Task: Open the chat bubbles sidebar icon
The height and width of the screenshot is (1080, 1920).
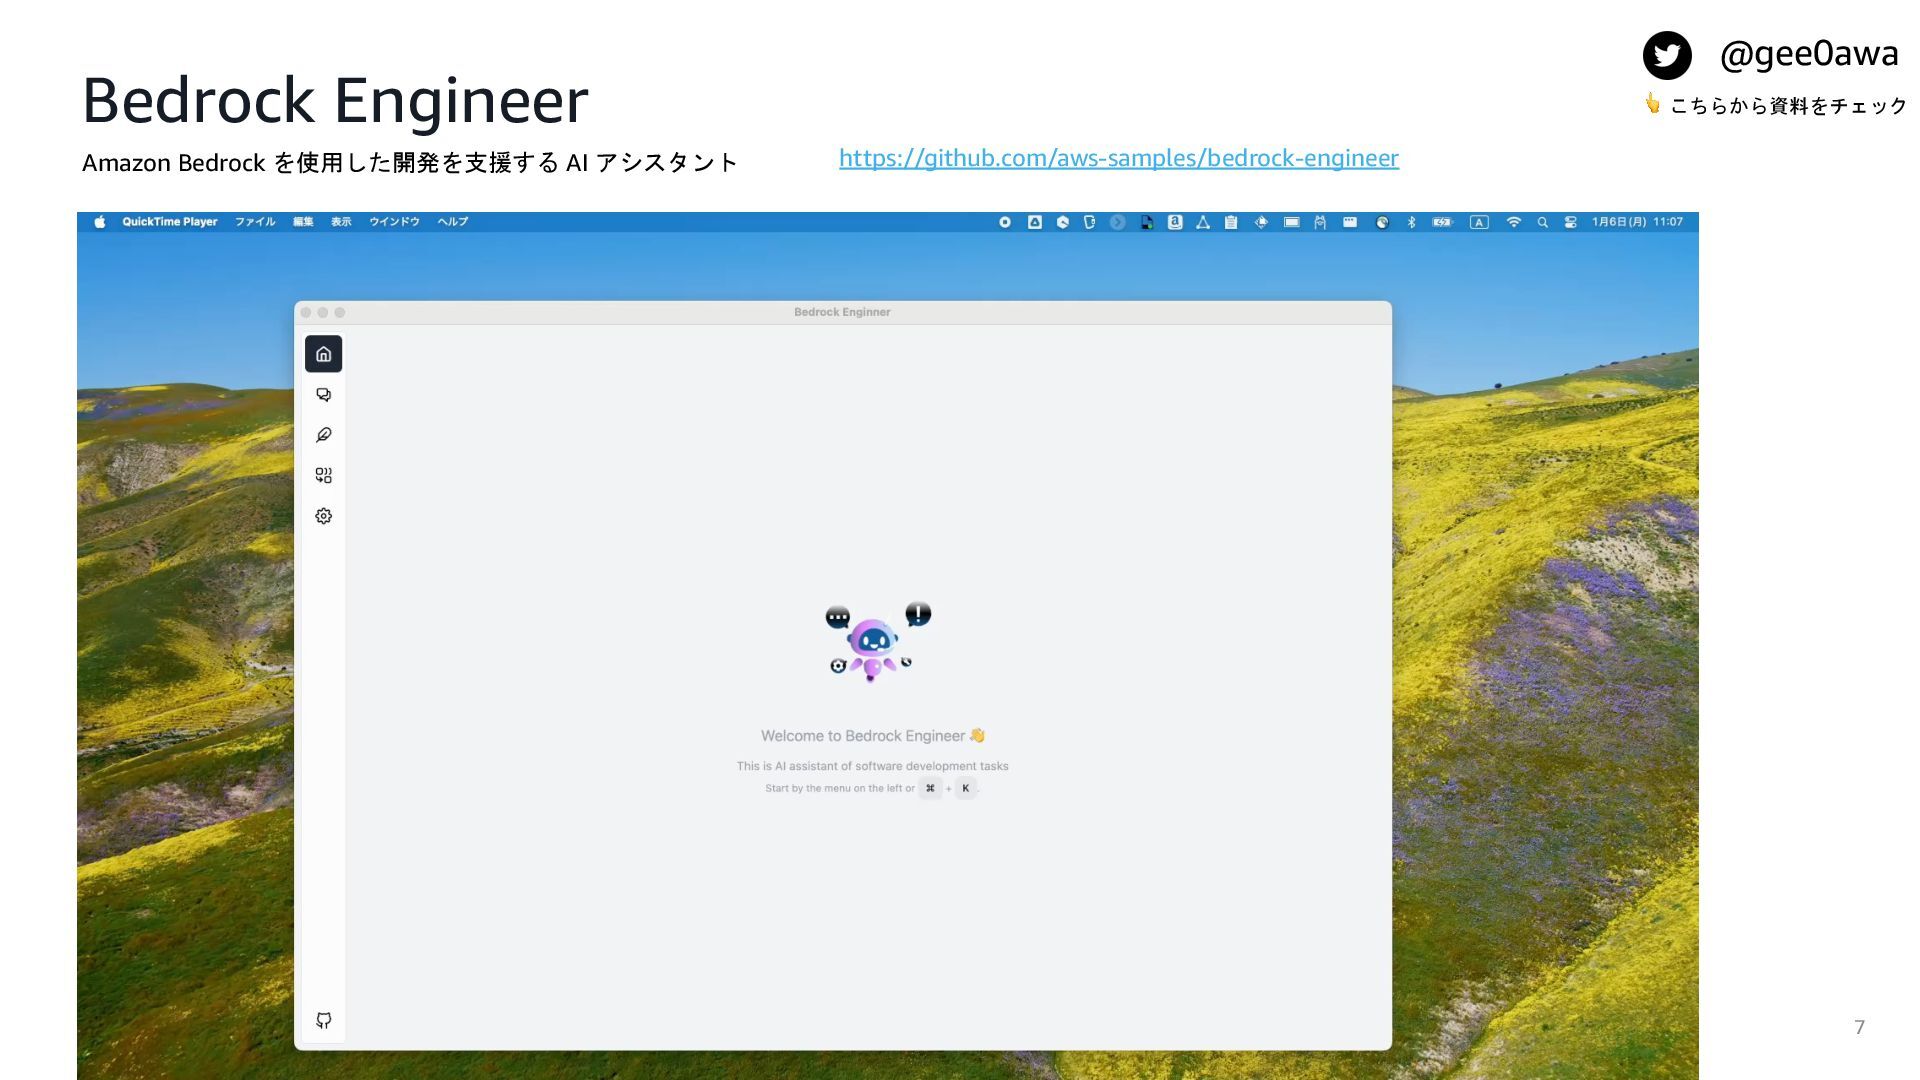Action: click(323, 395)
